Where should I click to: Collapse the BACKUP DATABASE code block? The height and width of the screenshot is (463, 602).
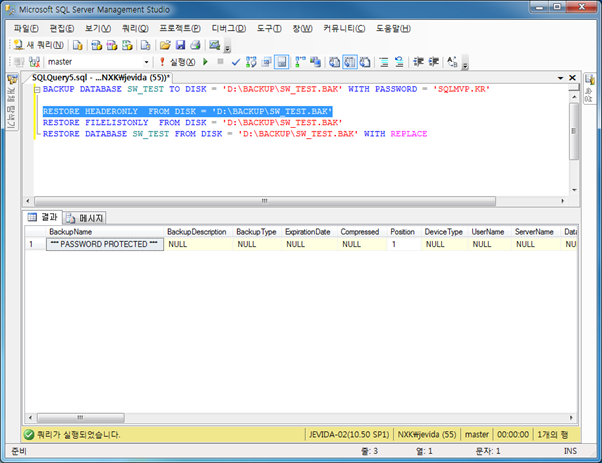(37, 90)
